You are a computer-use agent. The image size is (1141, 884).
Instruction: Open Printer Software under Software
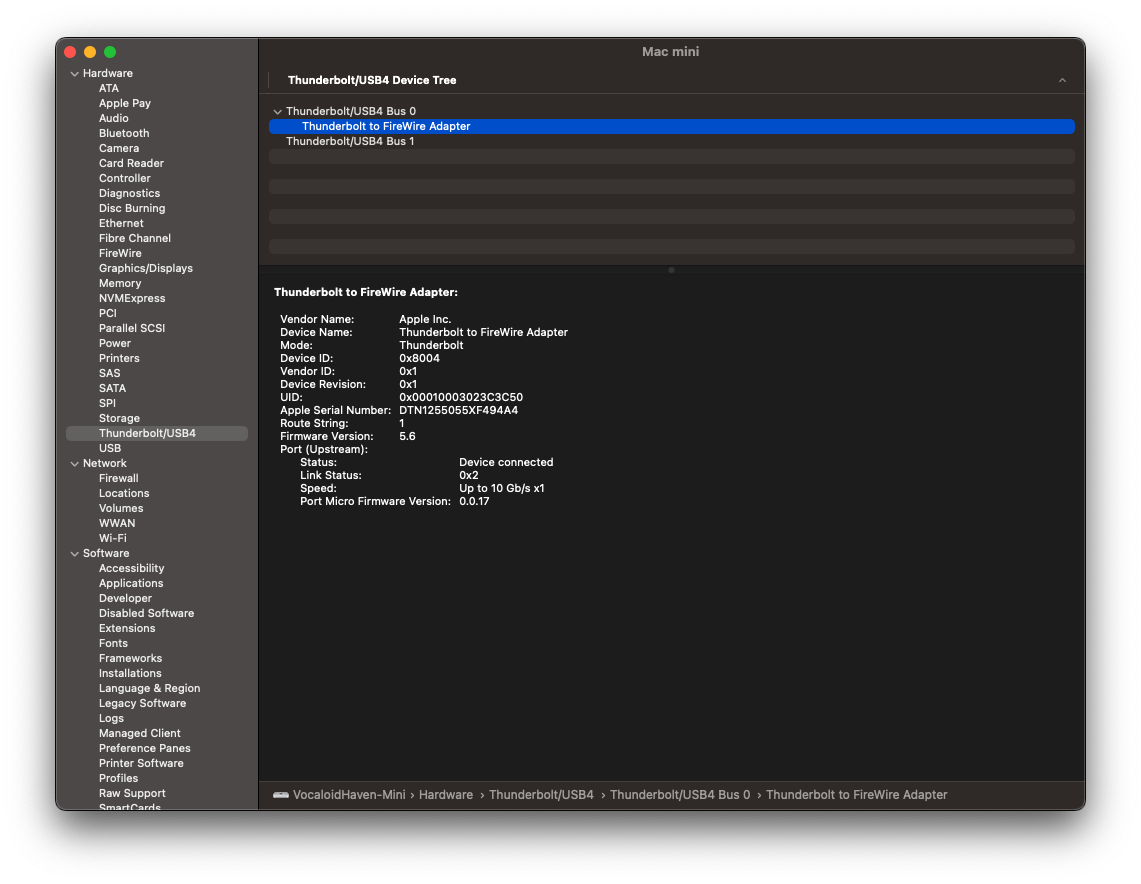click(141, 763)
